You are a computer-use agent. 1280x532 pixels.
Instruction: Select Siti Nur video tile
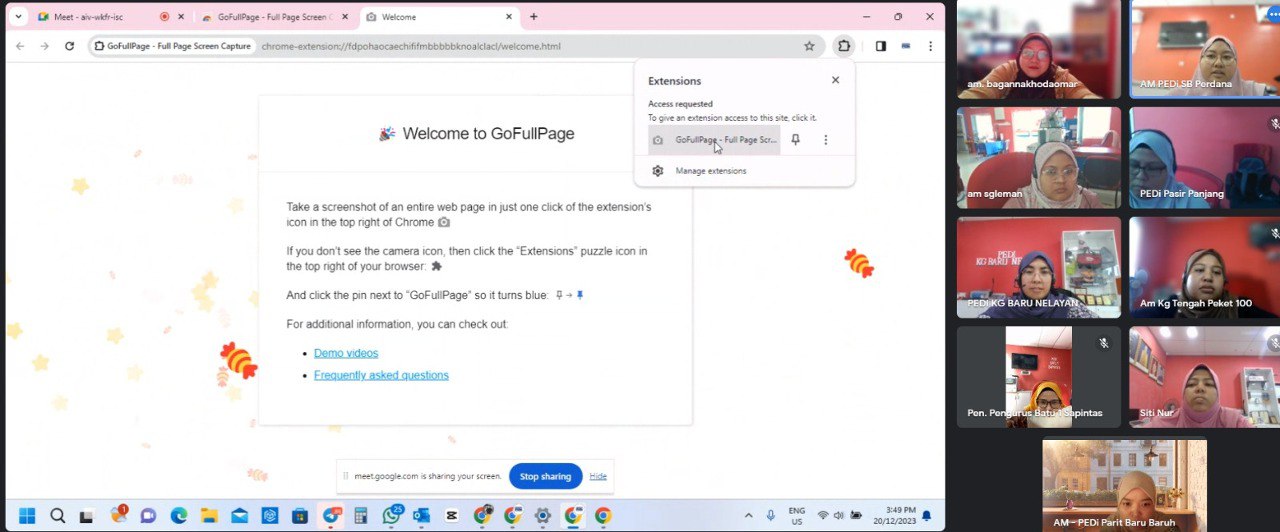pos(1205,377)
